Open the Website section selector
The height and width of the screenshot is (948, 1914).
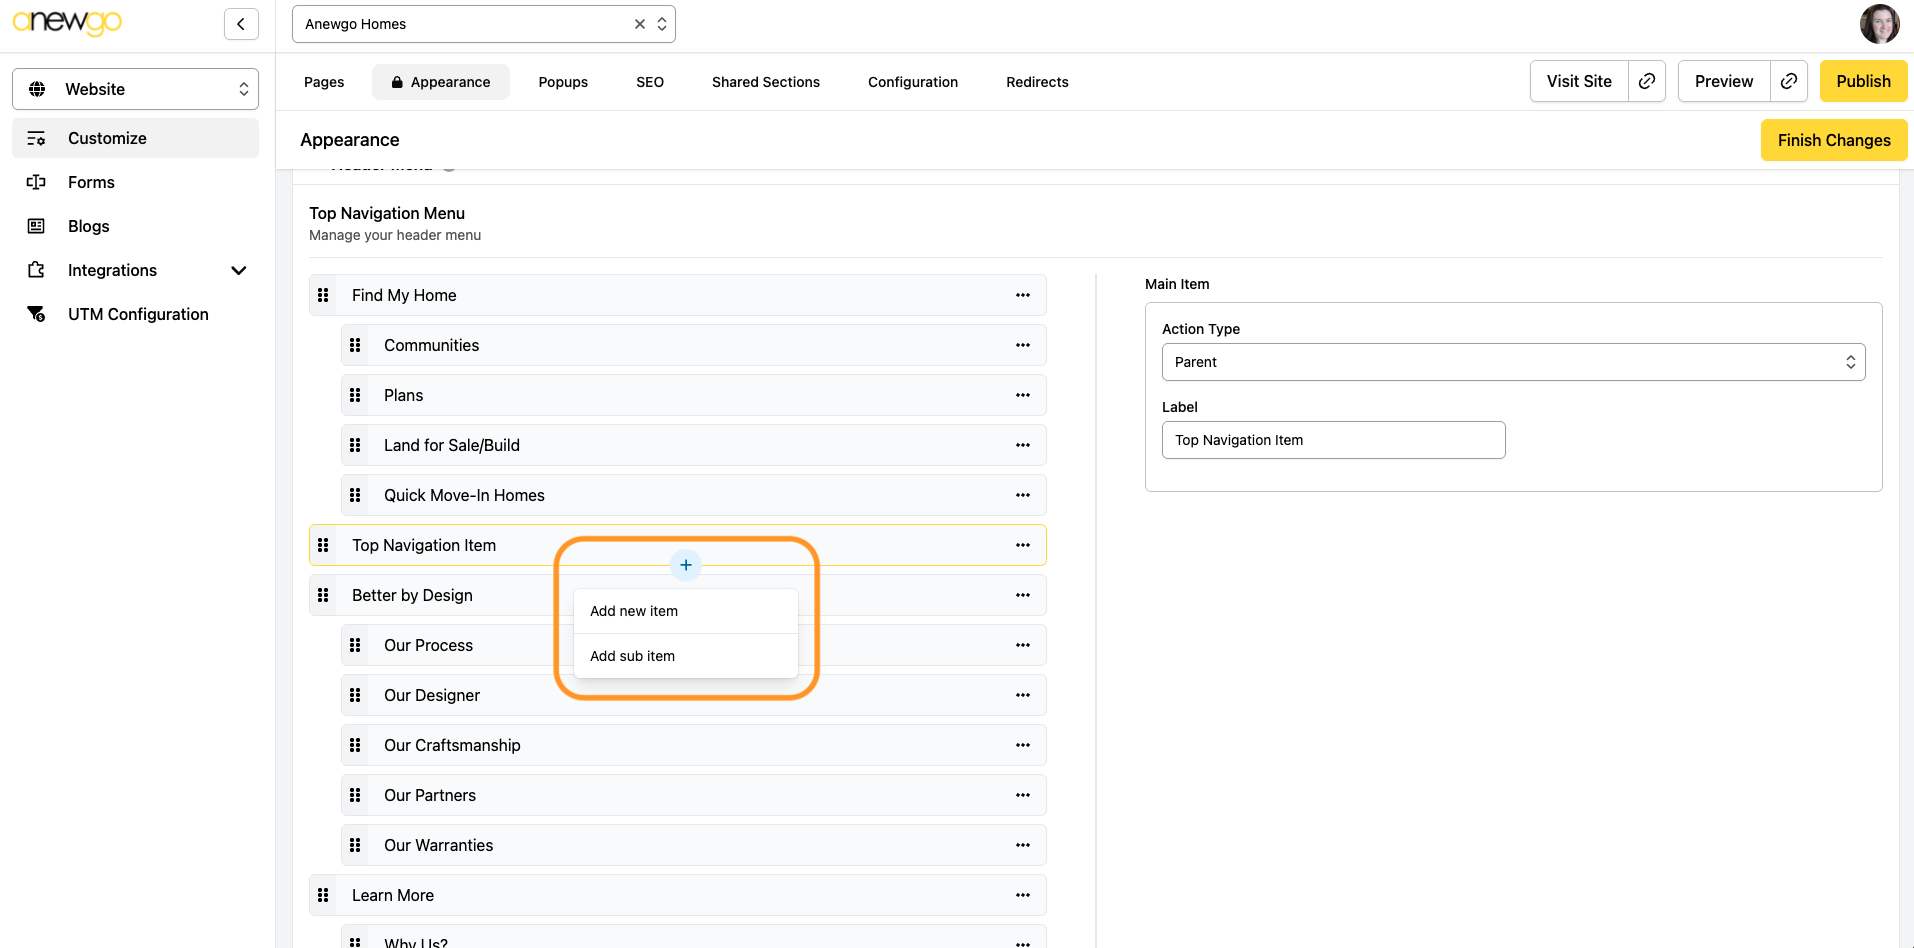click(x=135, y=89)
